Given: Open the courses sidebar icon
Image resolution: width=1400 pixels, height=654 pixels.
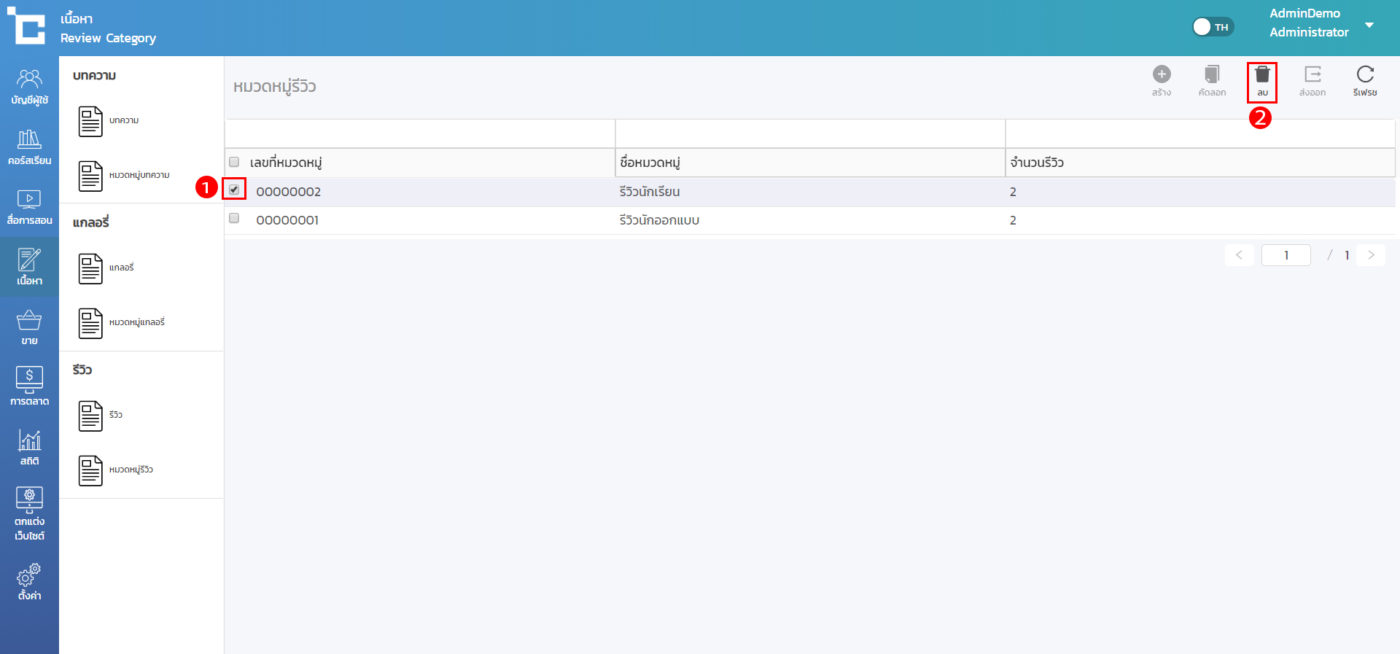Looking at the screenshot, I should 29,146.
